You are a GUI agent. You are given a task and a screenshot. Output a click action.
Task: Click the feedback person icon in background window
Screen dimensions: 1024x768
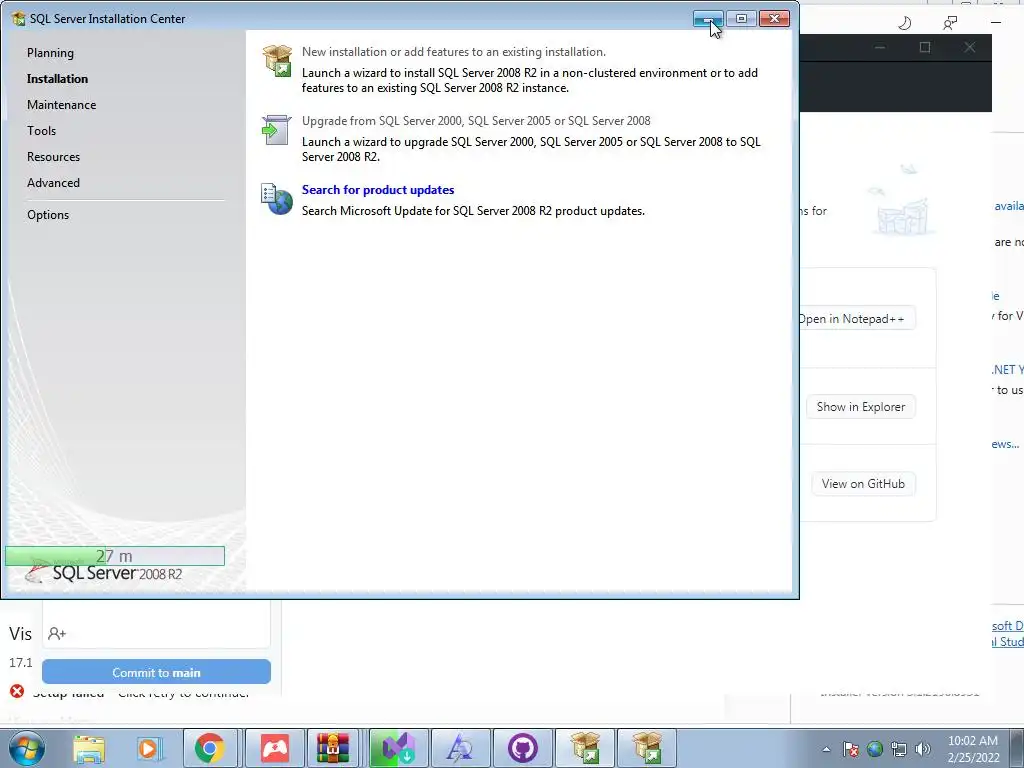click(x=950, y=24)
